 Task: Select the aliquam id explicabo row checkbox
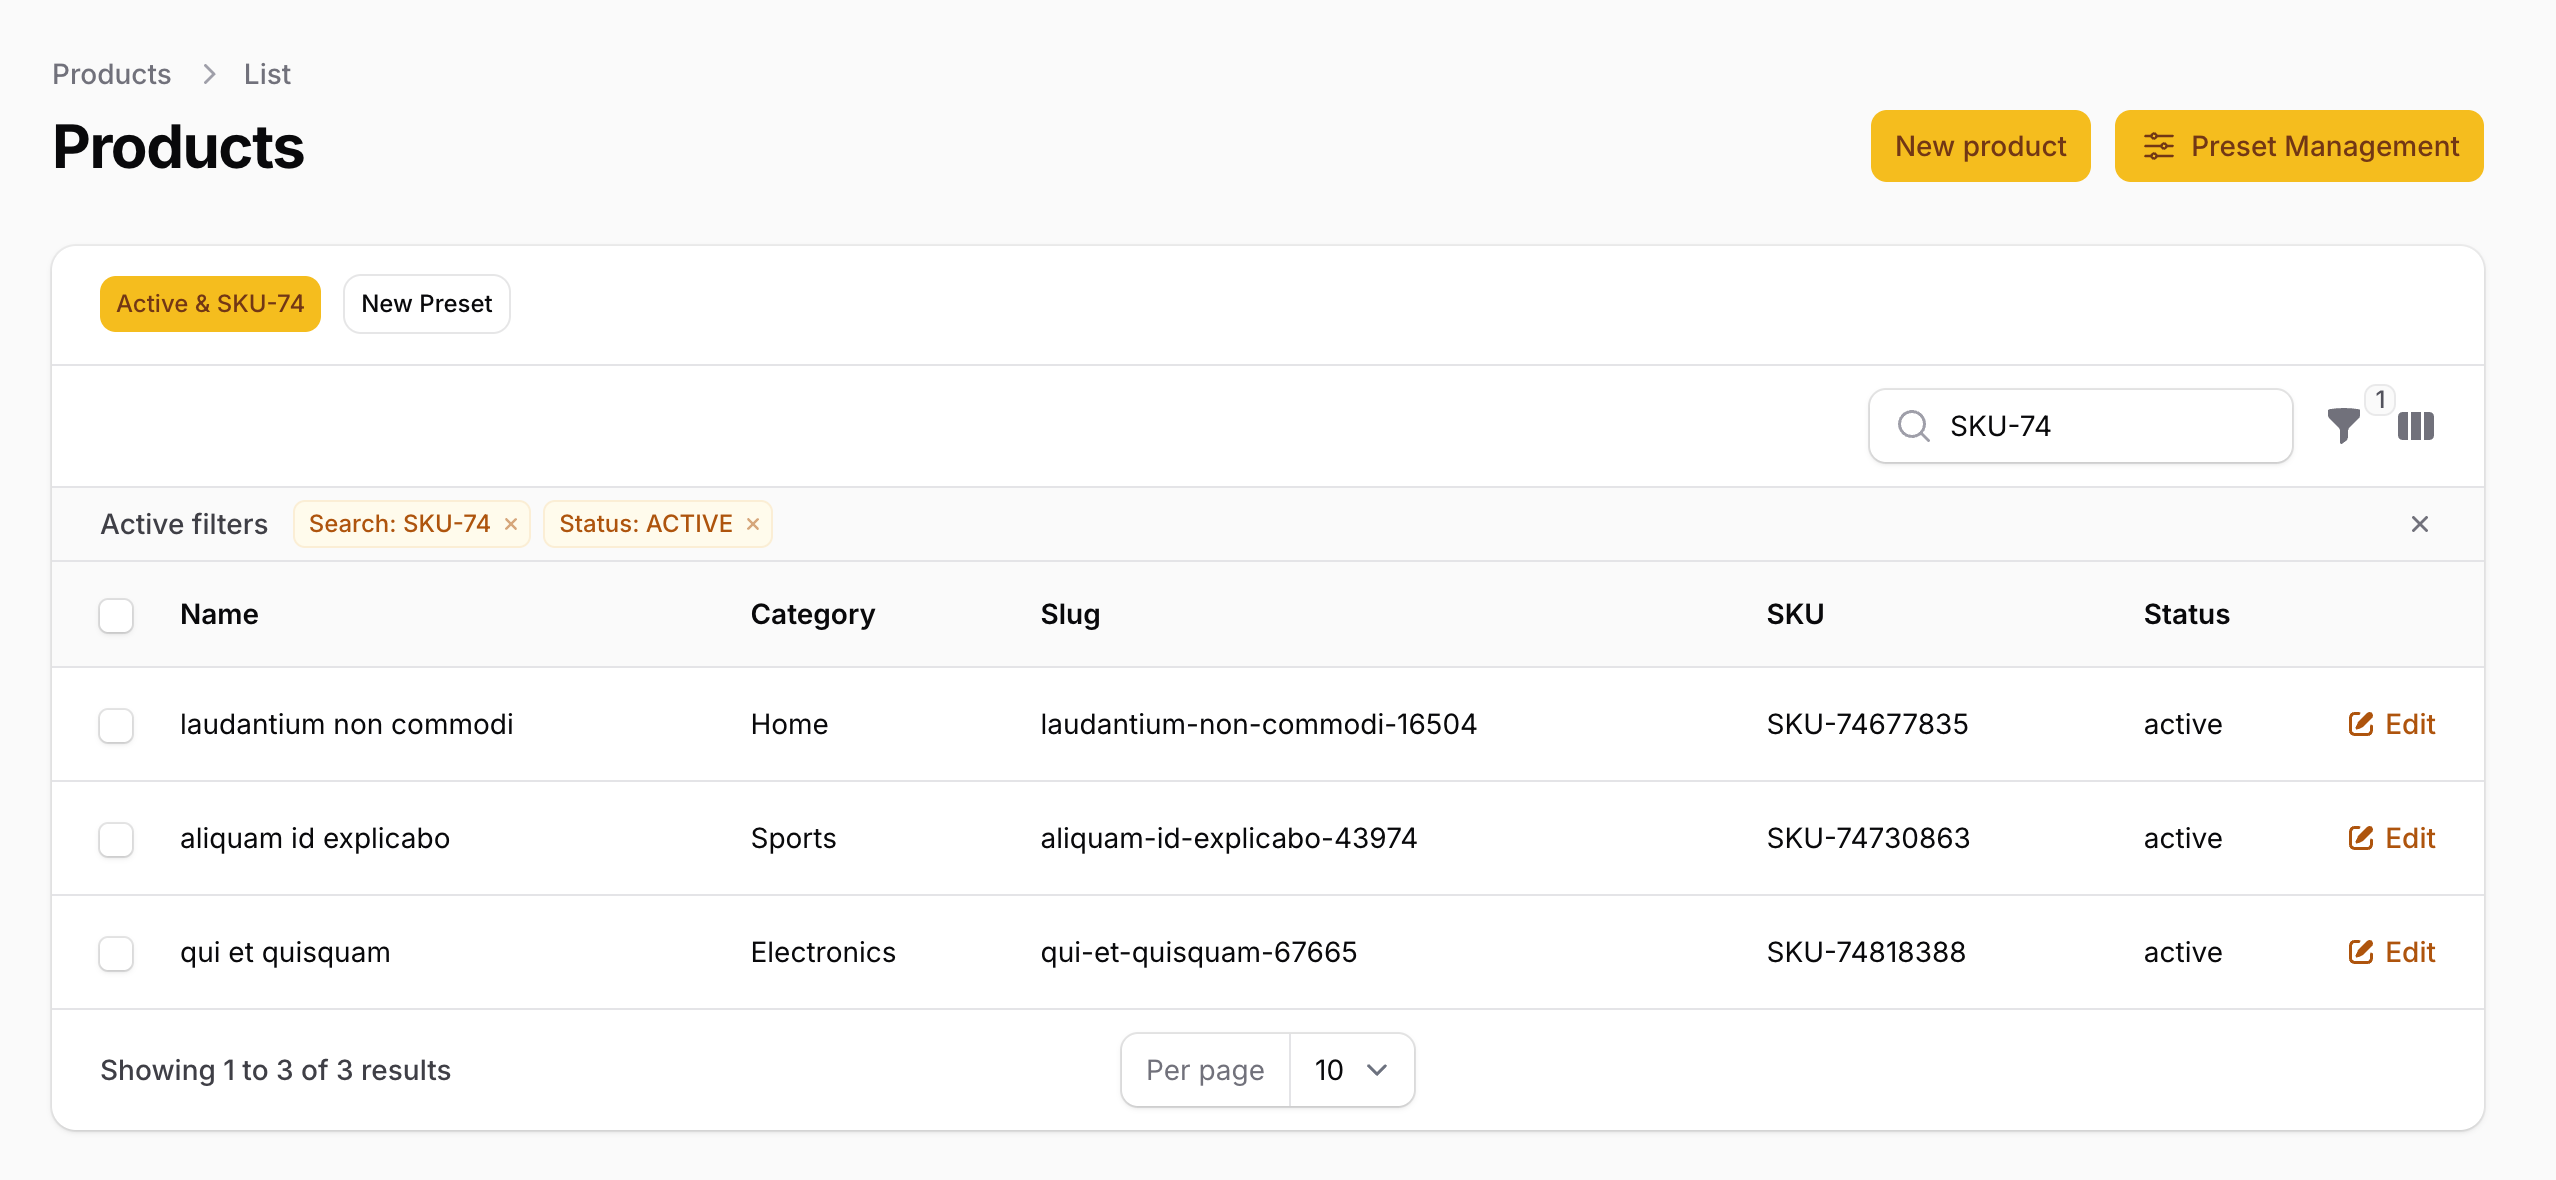[116, 839]
